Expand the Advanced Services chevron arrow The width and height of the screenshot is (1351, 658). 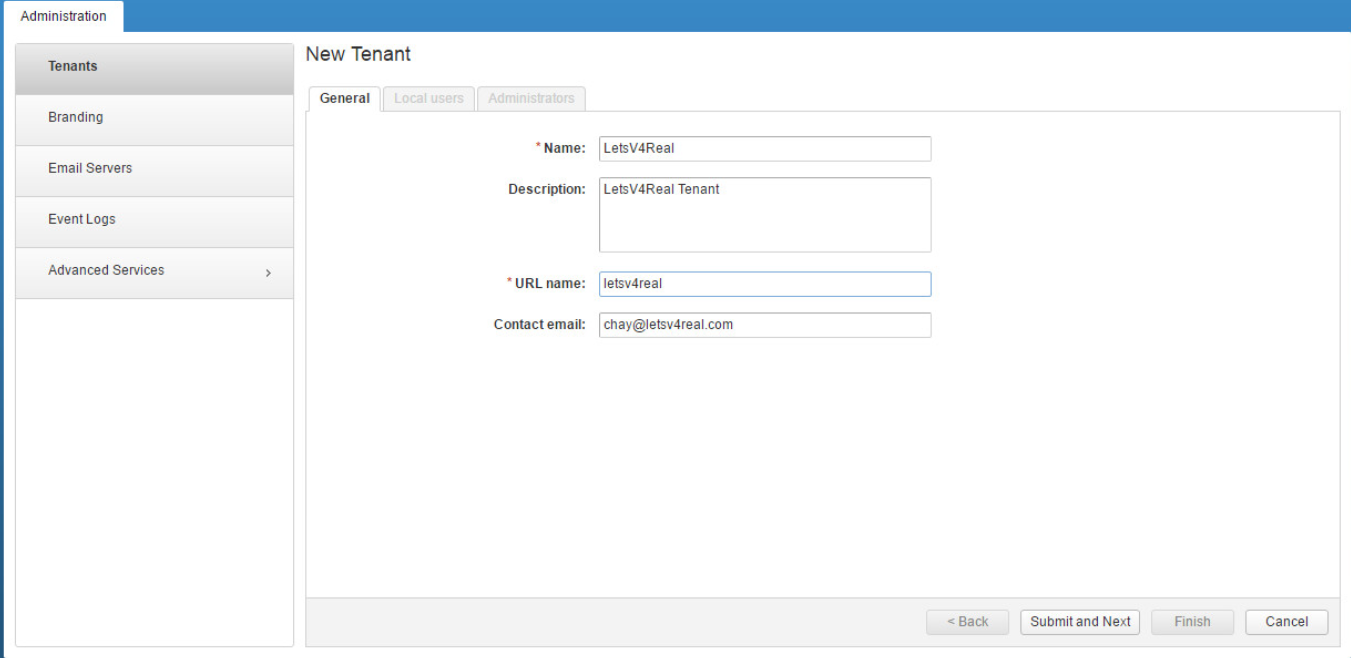click(x=268, y=273)
